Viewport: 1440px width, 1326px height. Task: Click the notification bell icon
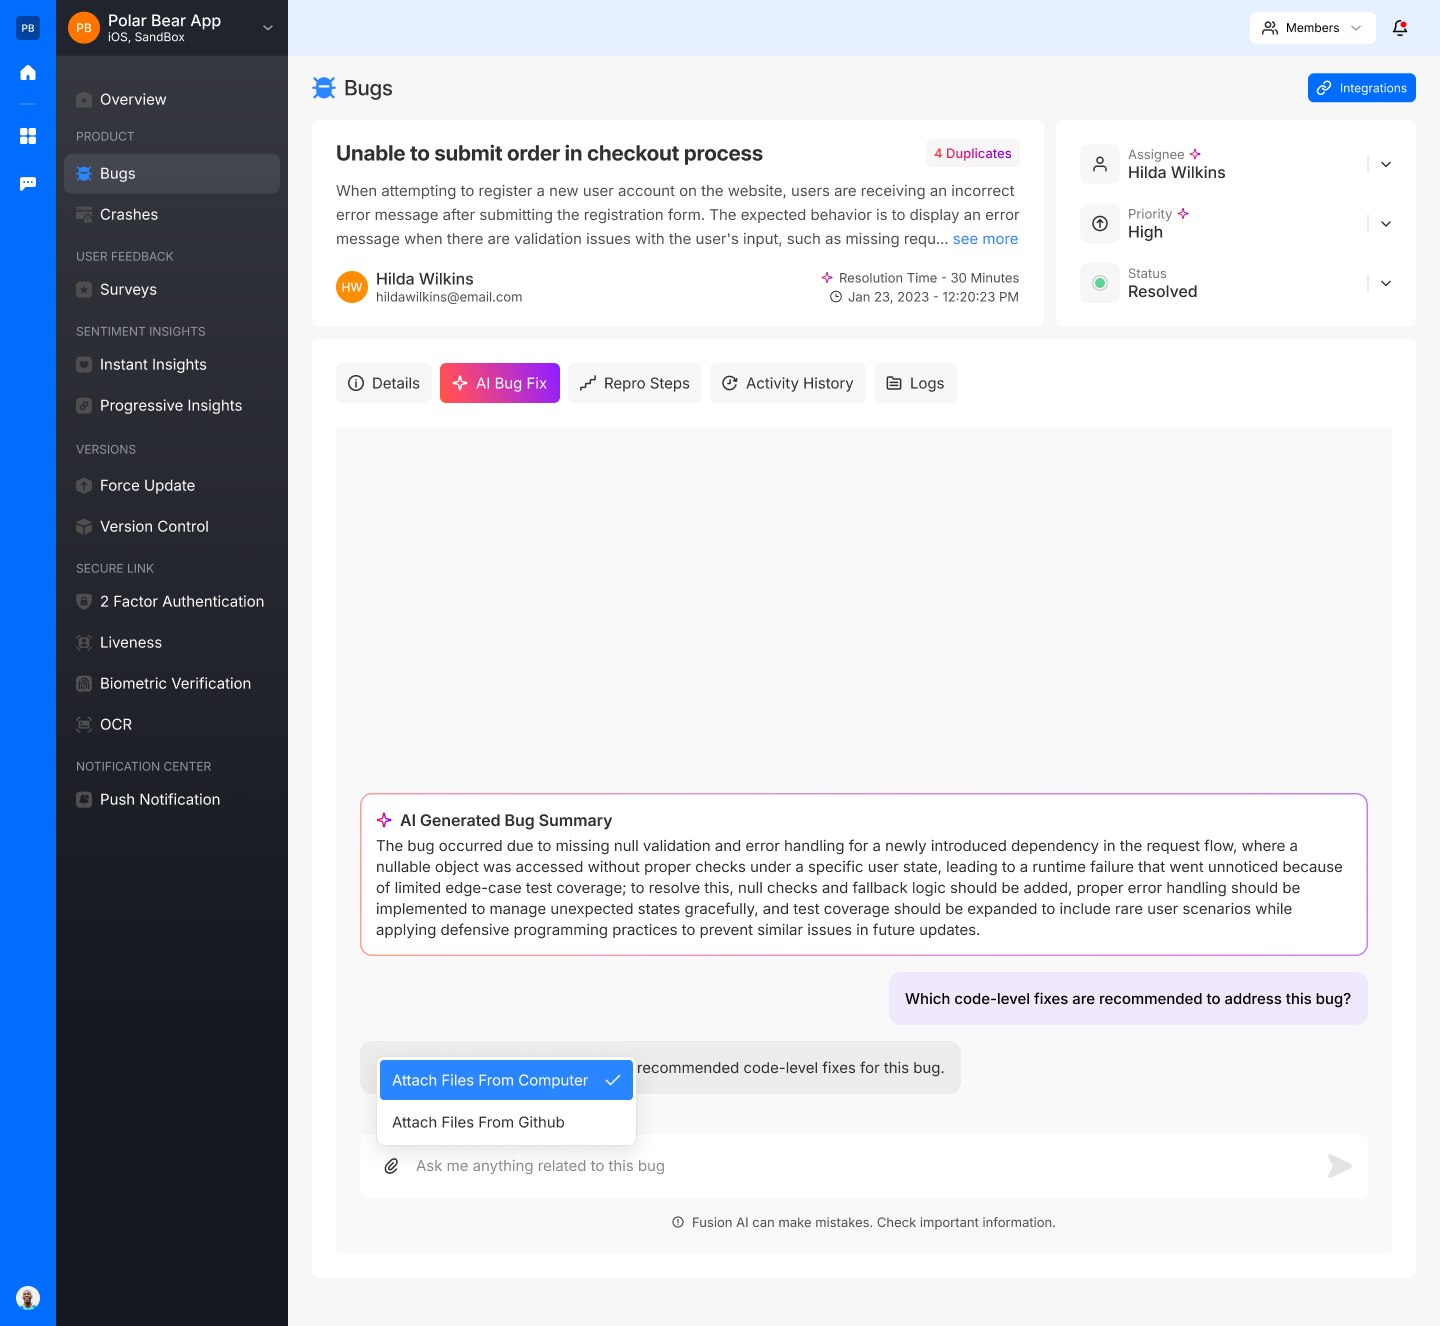(x=1400, y=28)
